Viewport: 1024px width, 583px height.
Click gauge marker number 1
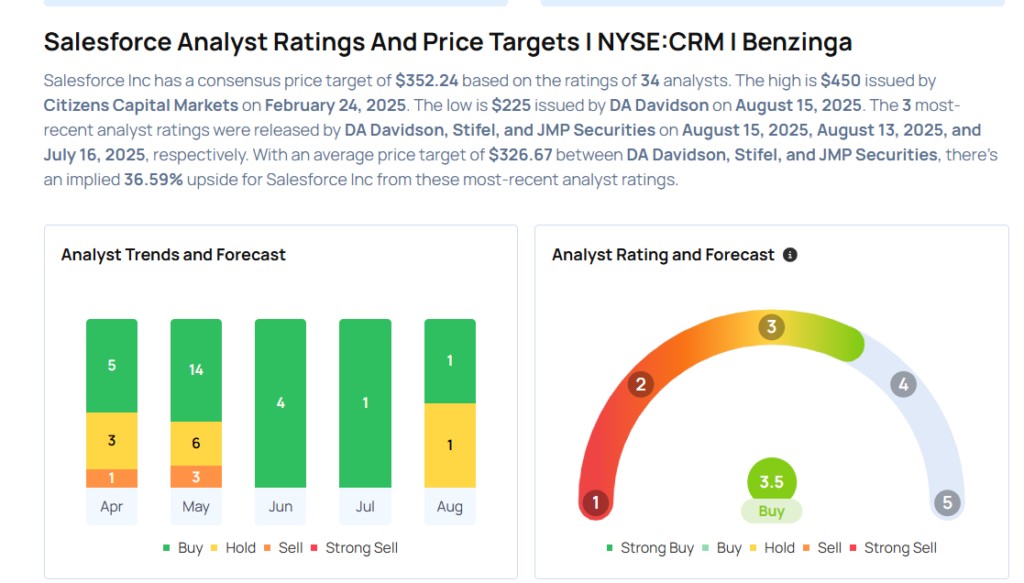point(596,502)
